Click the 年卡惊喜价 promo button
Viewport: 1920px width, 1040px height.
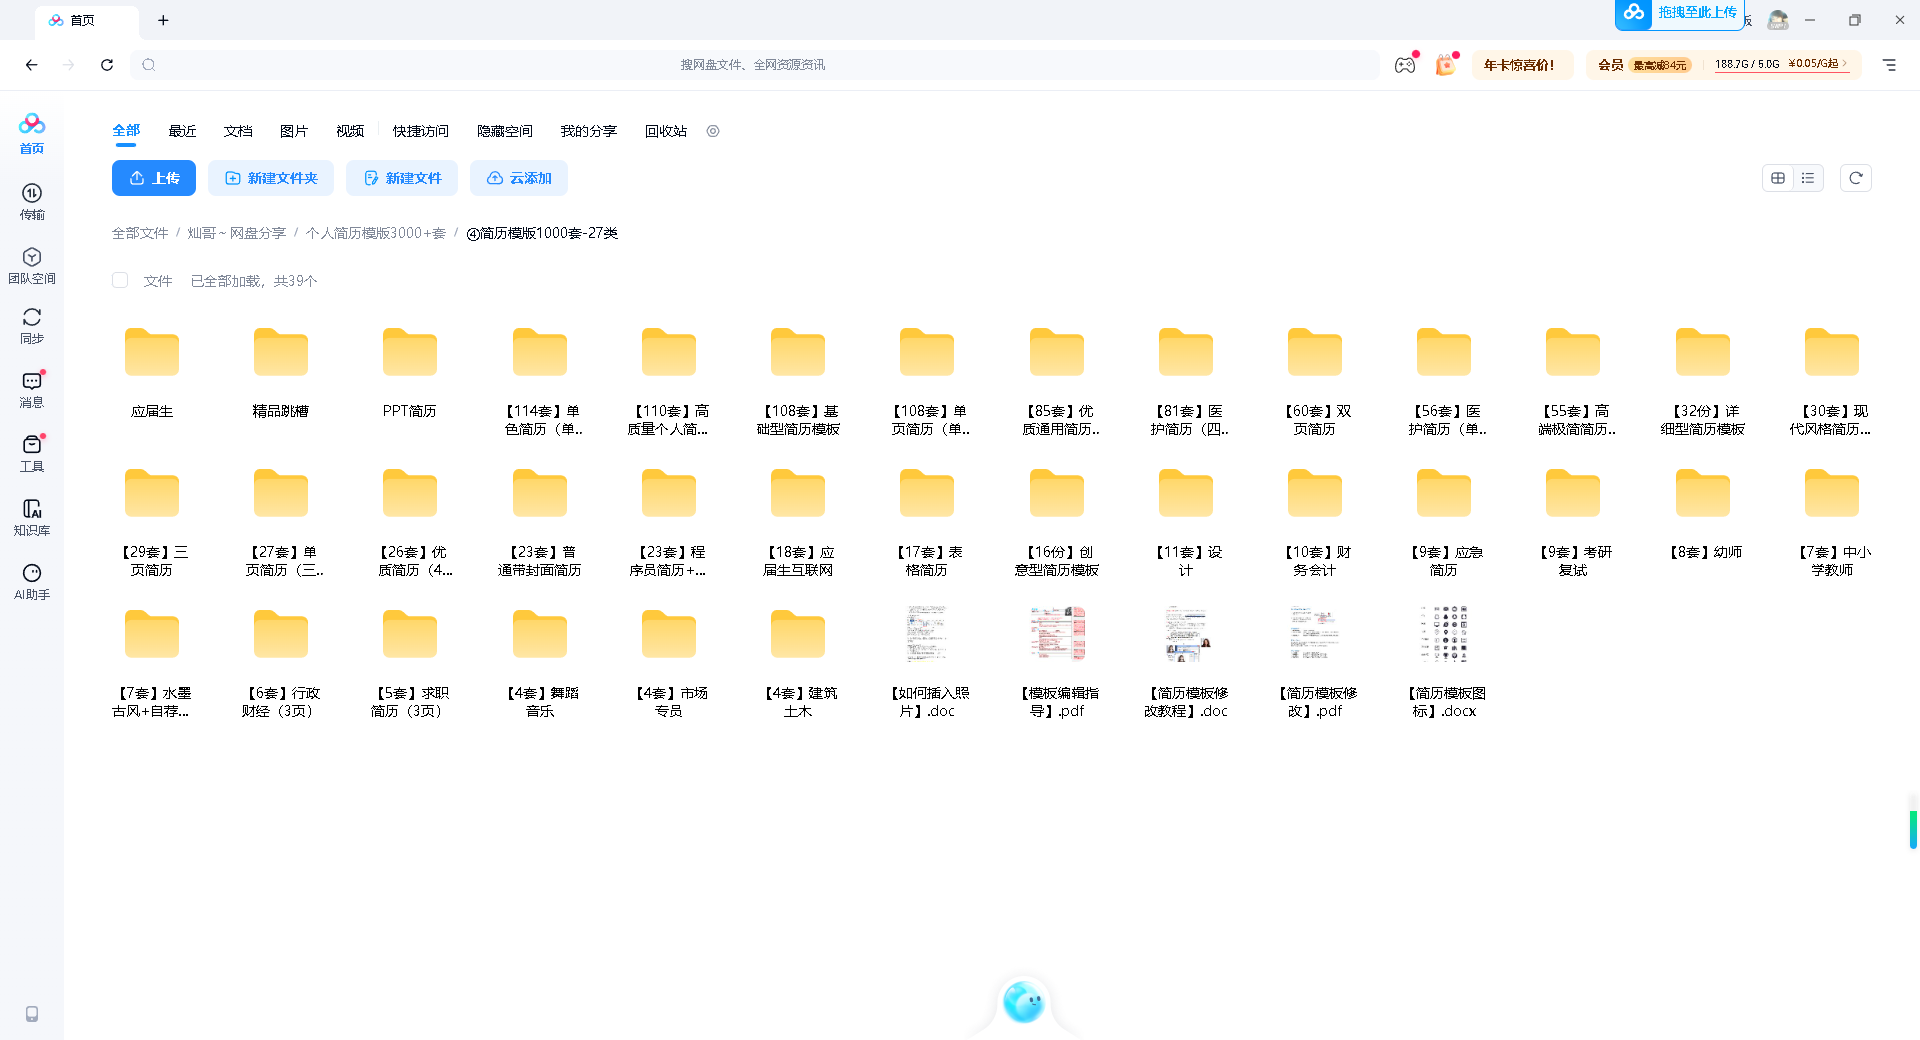[x=1520, y=65]
